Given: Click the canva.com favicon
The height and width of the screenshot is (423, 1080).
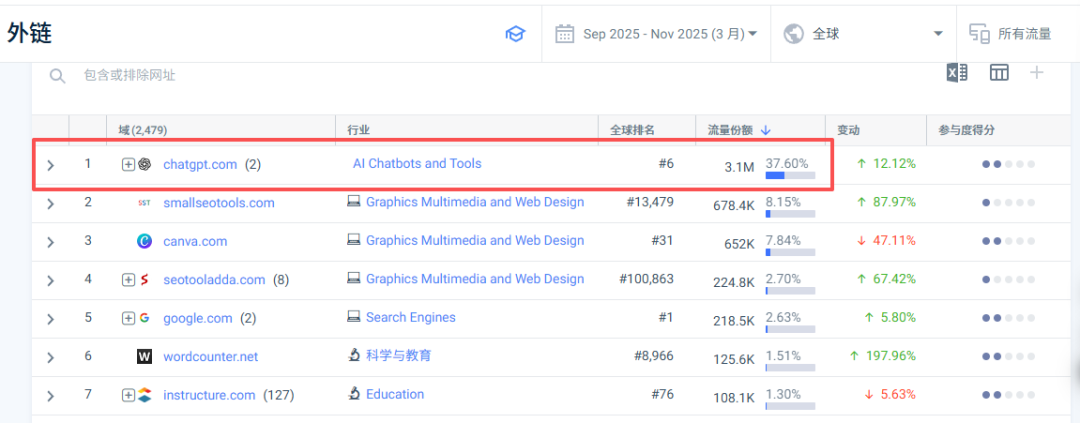Looking at the screenshot, I should 144,242.
